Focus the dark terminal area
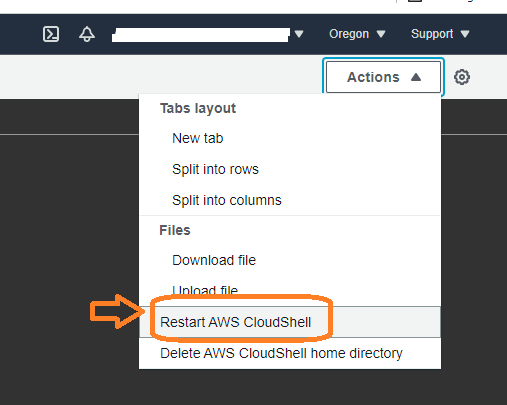The height and width of the screenshot is (405, 507). coord(69,267)
